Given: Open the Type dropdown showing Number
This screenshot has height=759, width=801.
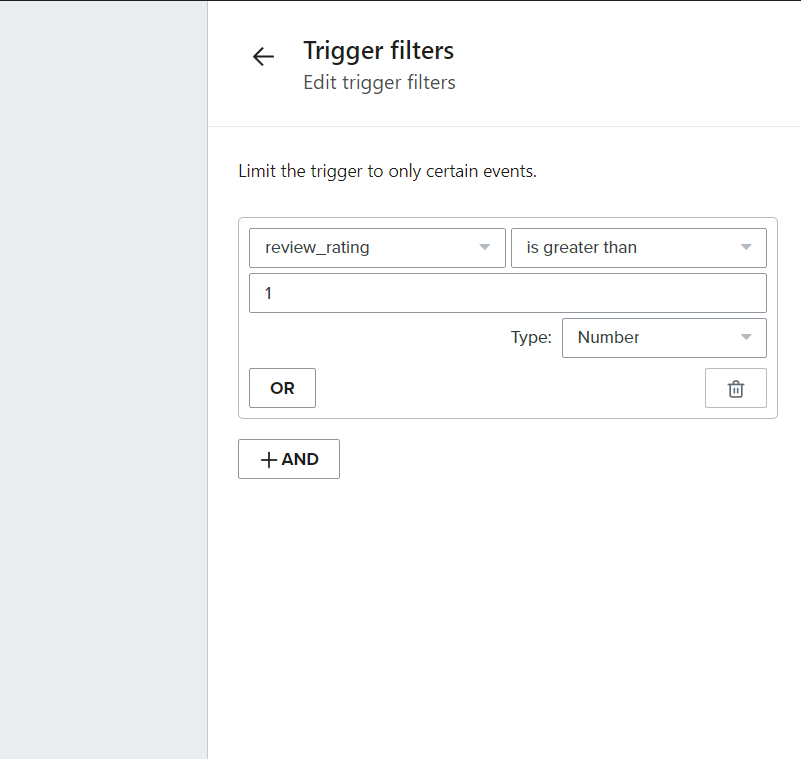Looking at the screenshot, I should click(664, 338).
